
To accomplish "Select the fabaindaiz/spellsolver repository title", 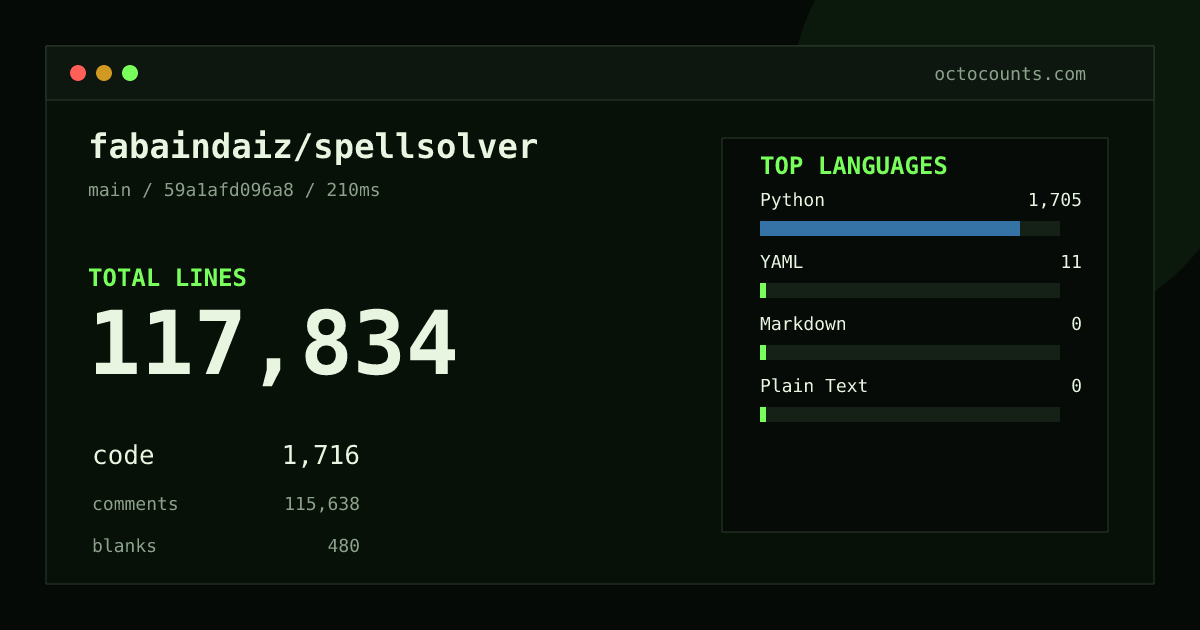I will [x=313, y=147].
